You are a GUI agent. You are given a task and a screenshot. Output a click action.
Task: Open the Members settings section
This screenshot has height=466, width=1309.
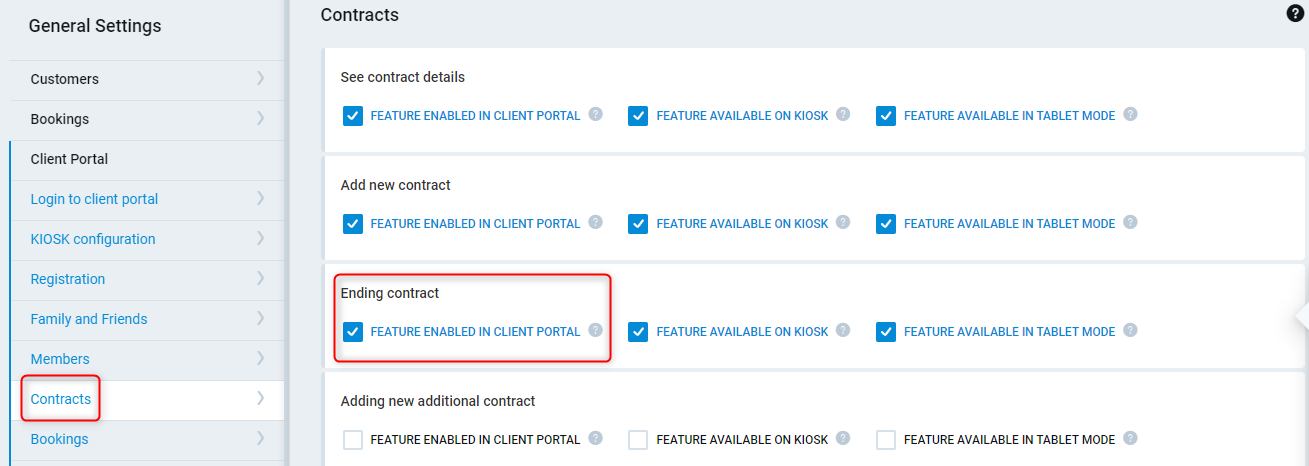click(x=60, y=359)
